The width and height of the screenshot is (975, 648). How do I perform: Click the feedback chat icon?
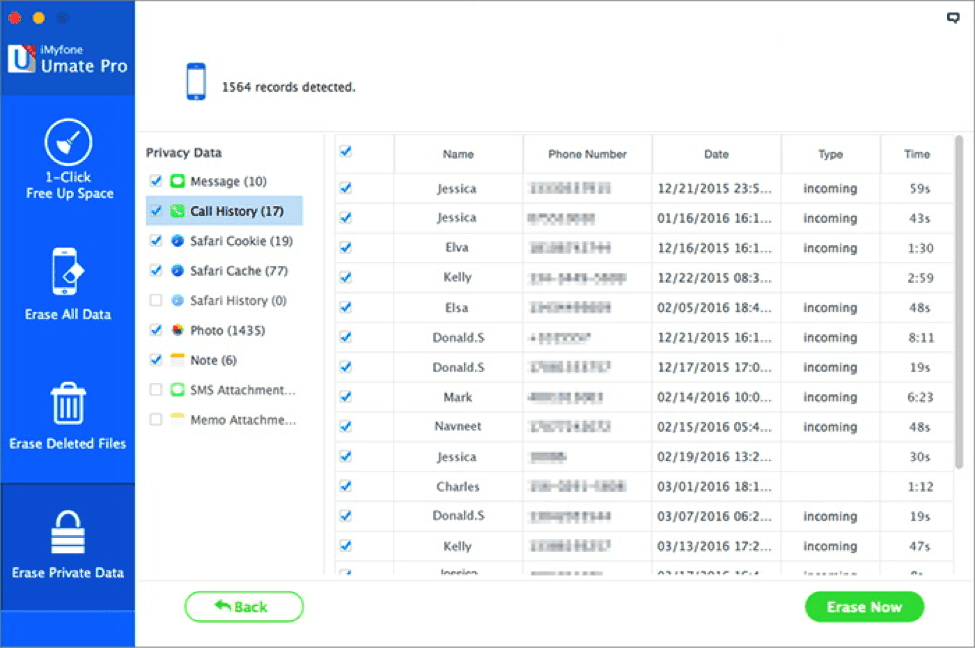tap(953, 17)
